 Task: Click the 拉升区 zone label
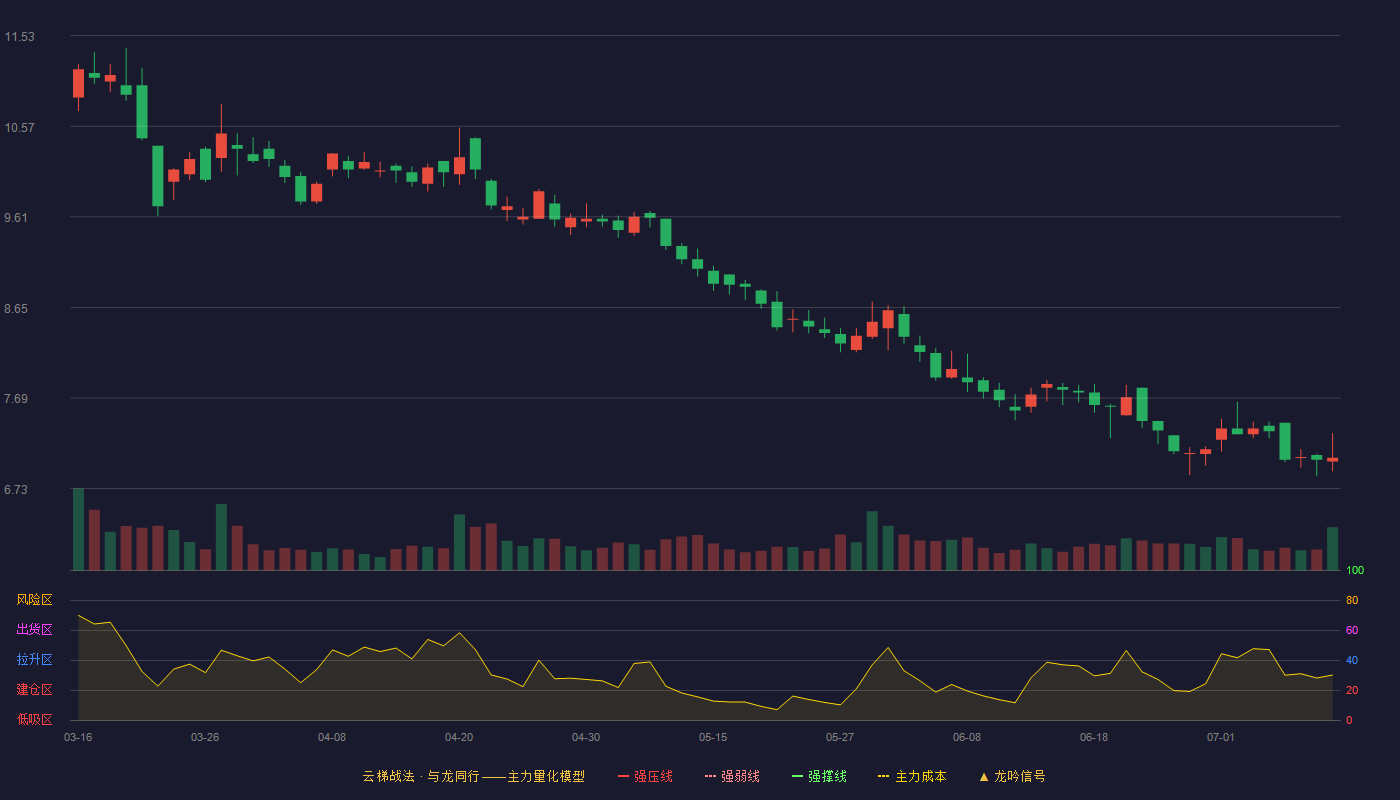tap(34, 660)
